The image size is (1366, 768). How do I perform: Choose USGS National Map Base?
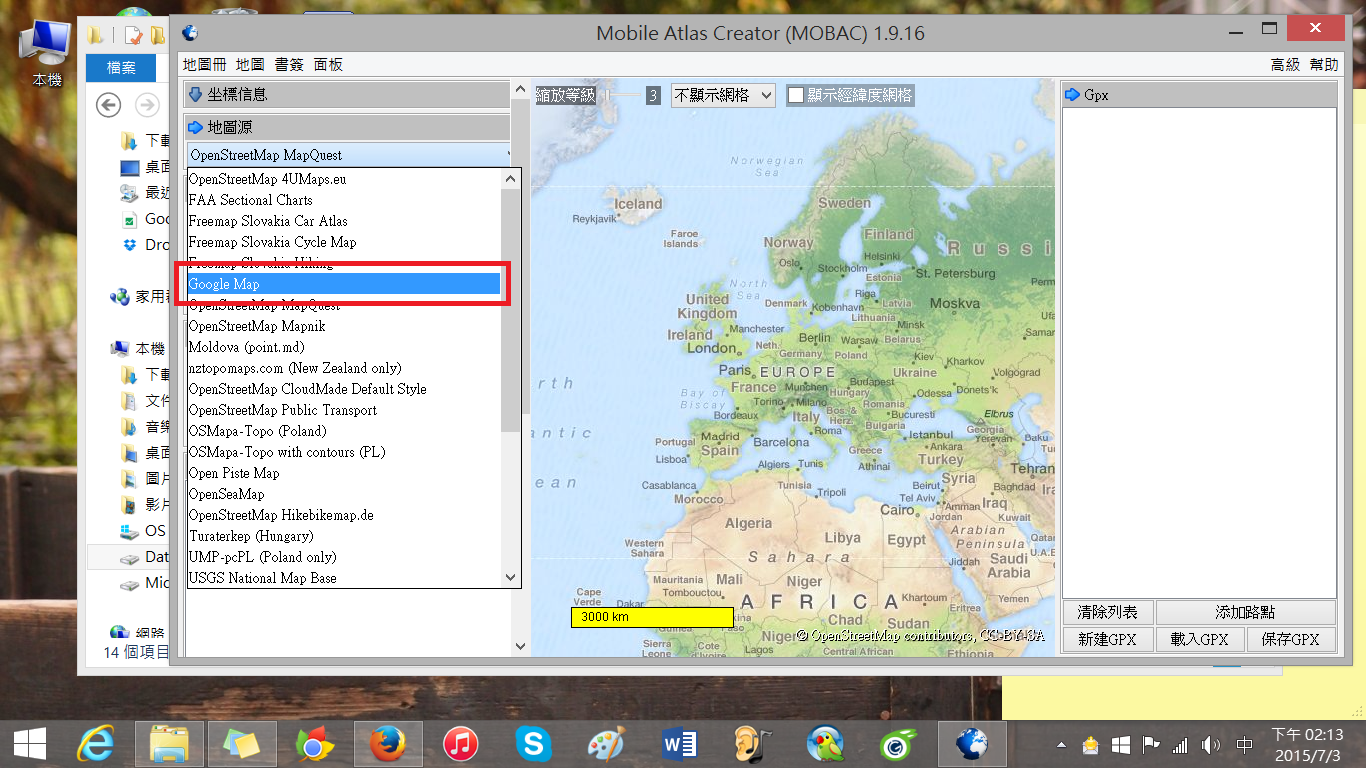pos(344,578)
